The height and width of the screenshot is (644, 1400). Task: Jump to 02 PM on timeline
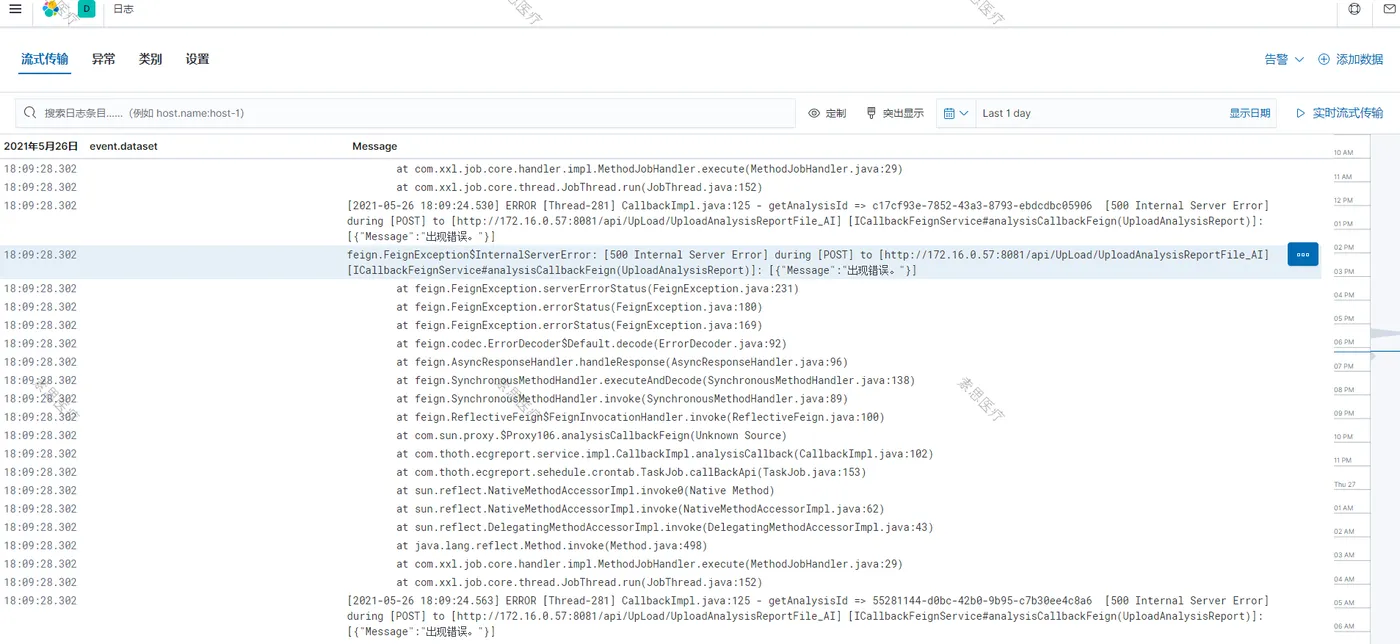coord(1343,248)
